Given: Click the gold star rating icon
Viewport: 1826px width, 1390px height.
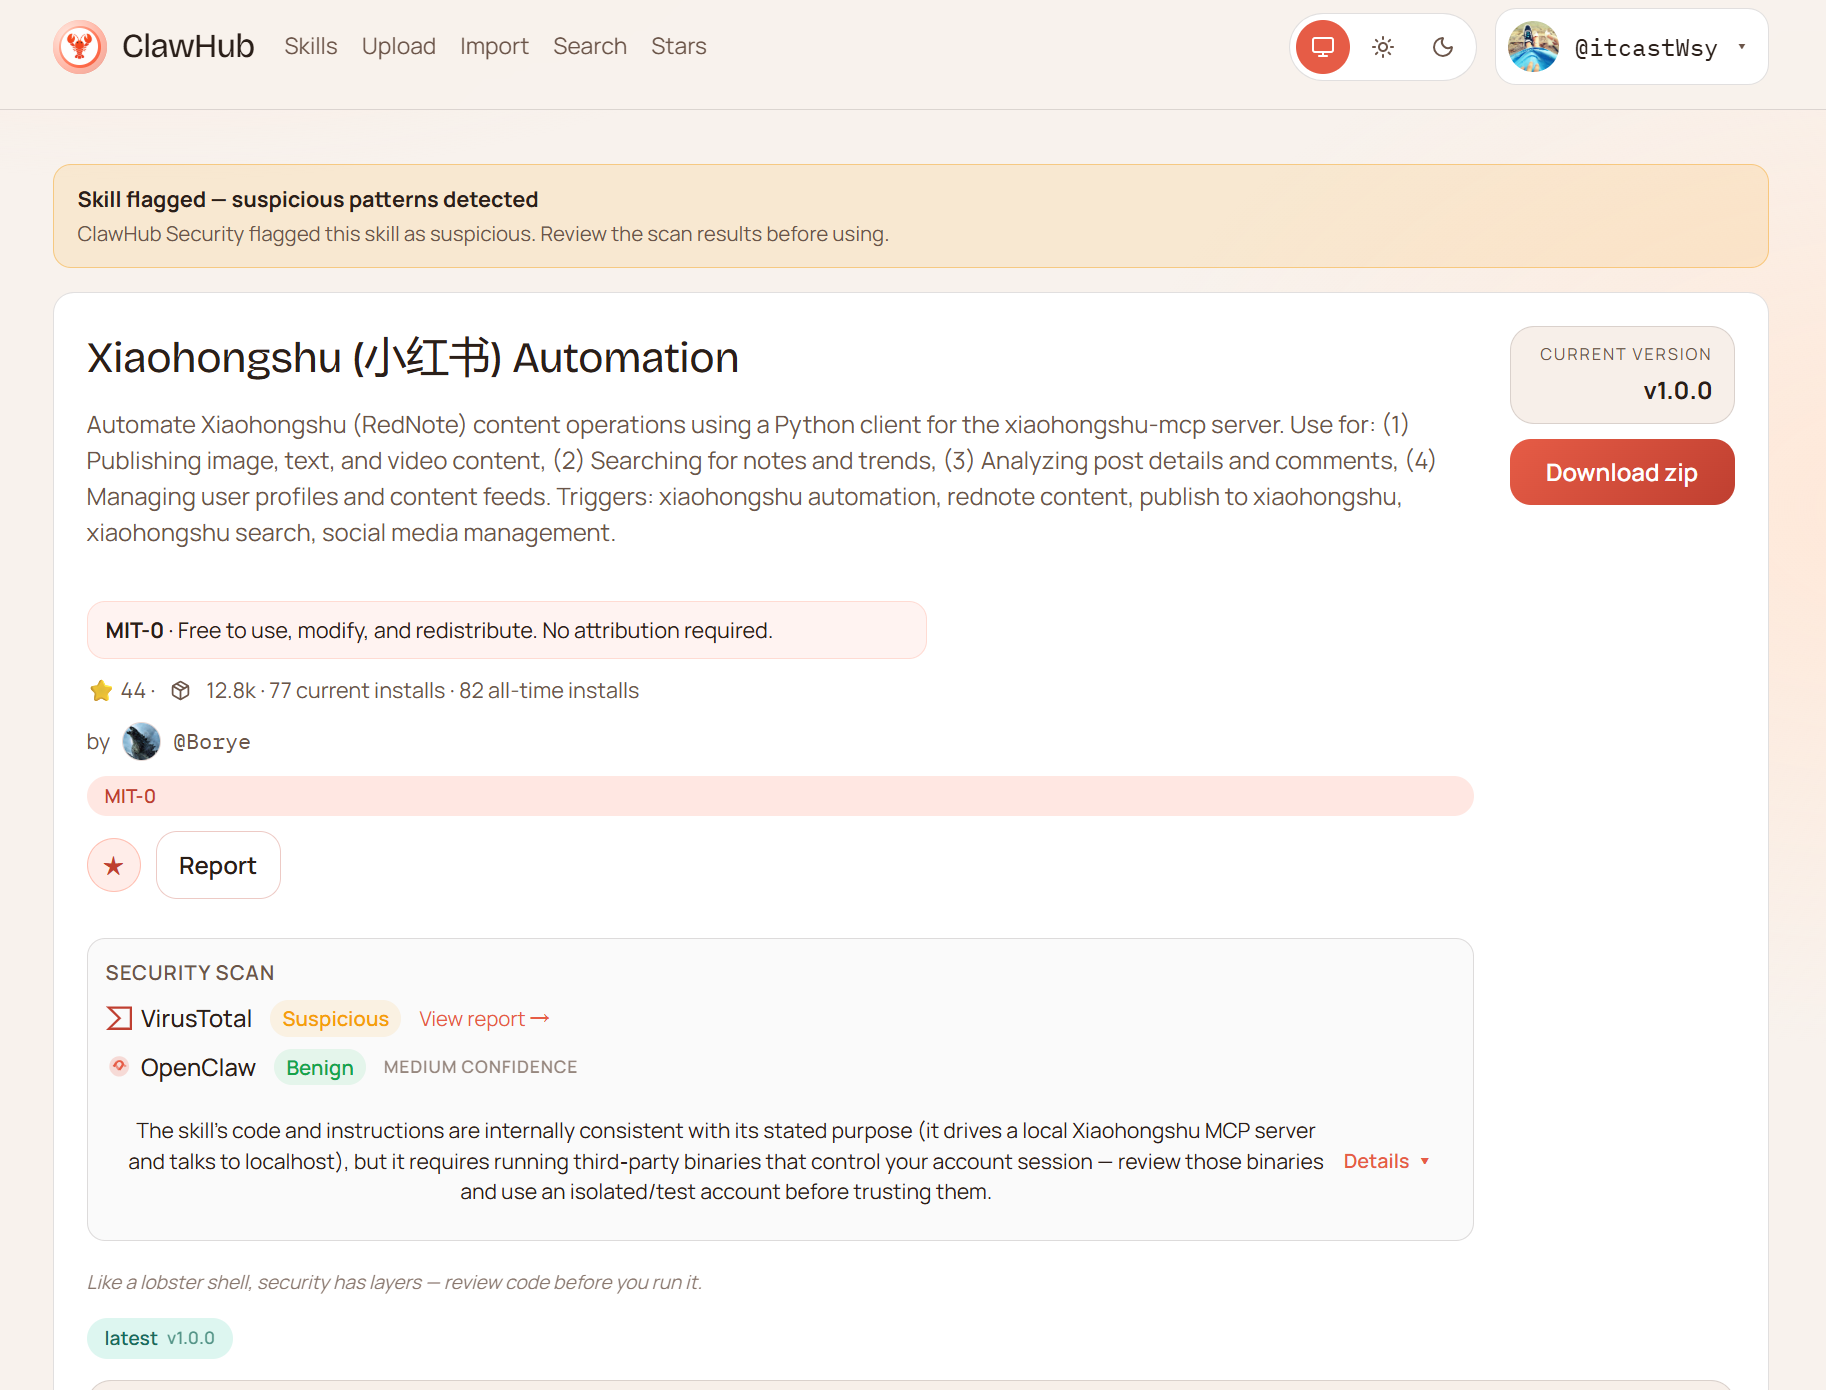Looking at the screenshot, I should [x=101, y=690].
